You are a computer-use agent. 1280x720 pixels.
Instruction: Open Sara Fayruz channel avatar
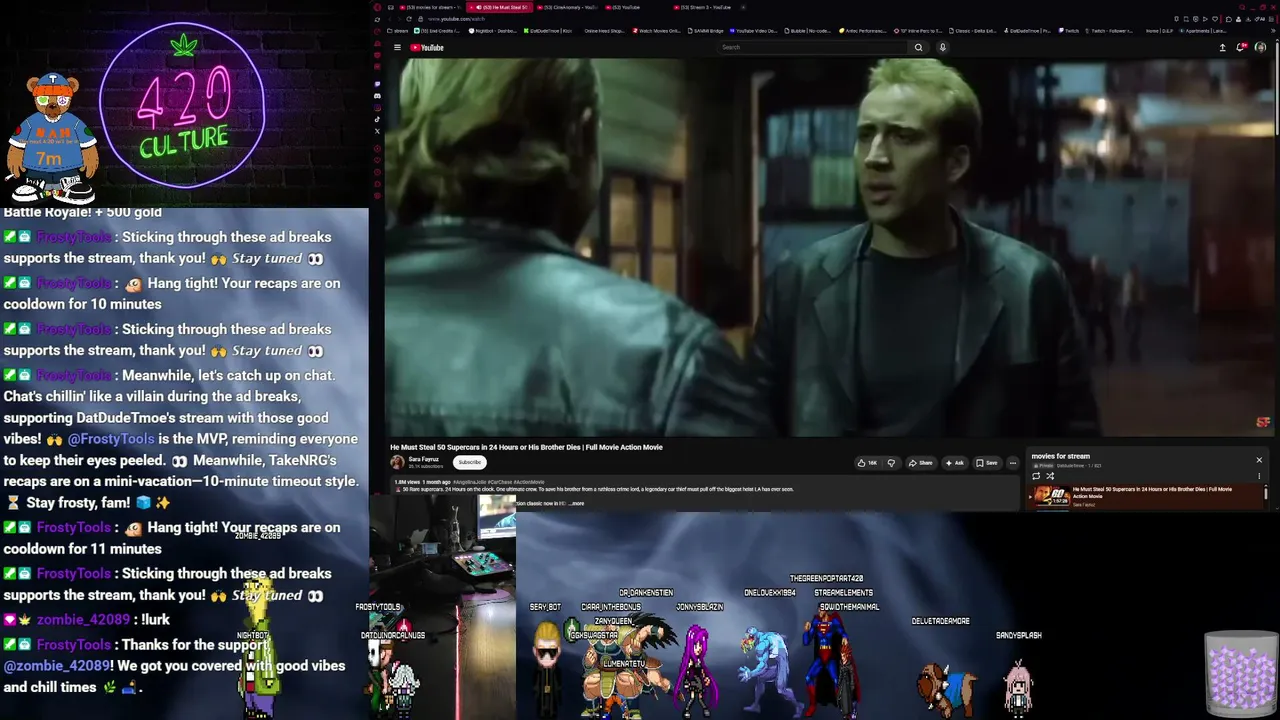pos(397,462)
